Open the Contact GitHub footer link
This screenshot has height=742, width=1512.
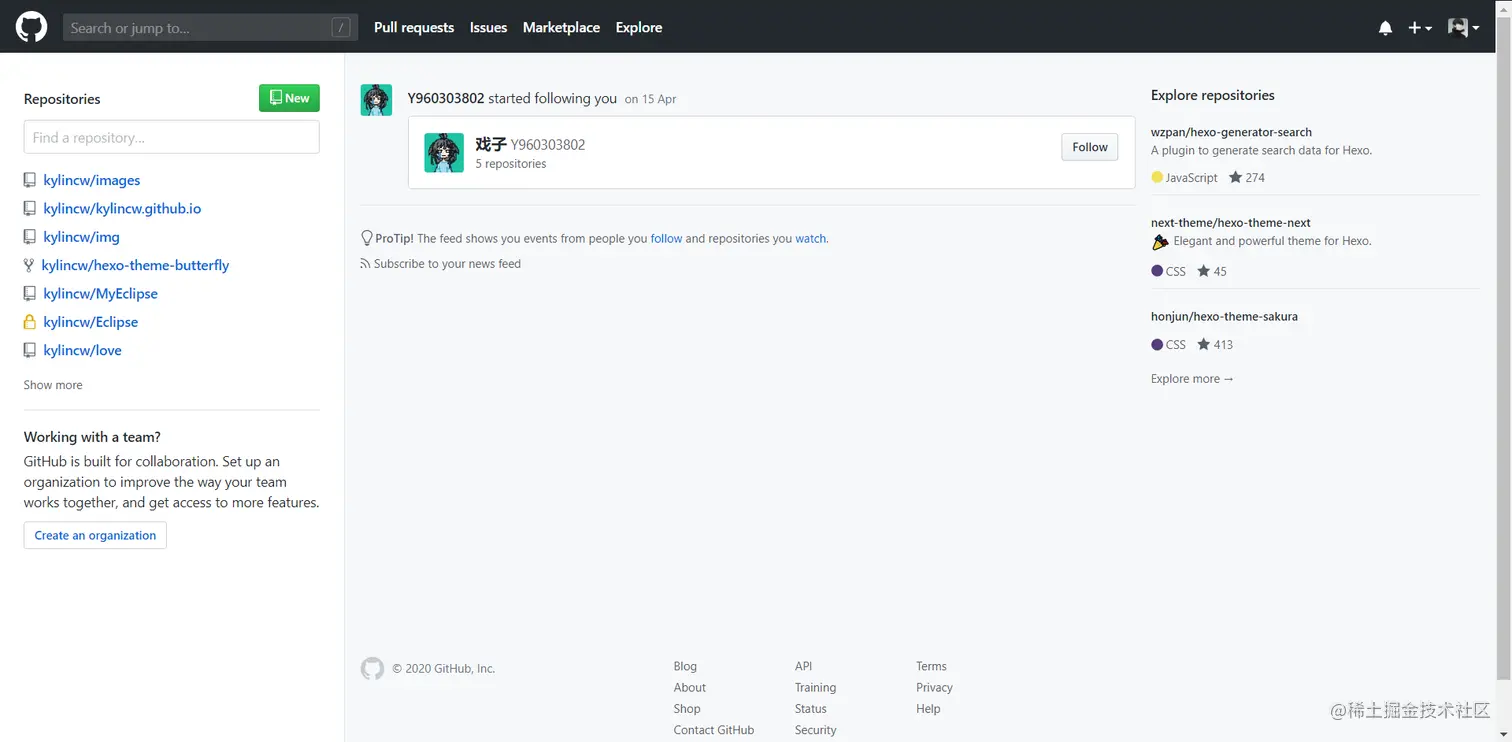[714, 730]
